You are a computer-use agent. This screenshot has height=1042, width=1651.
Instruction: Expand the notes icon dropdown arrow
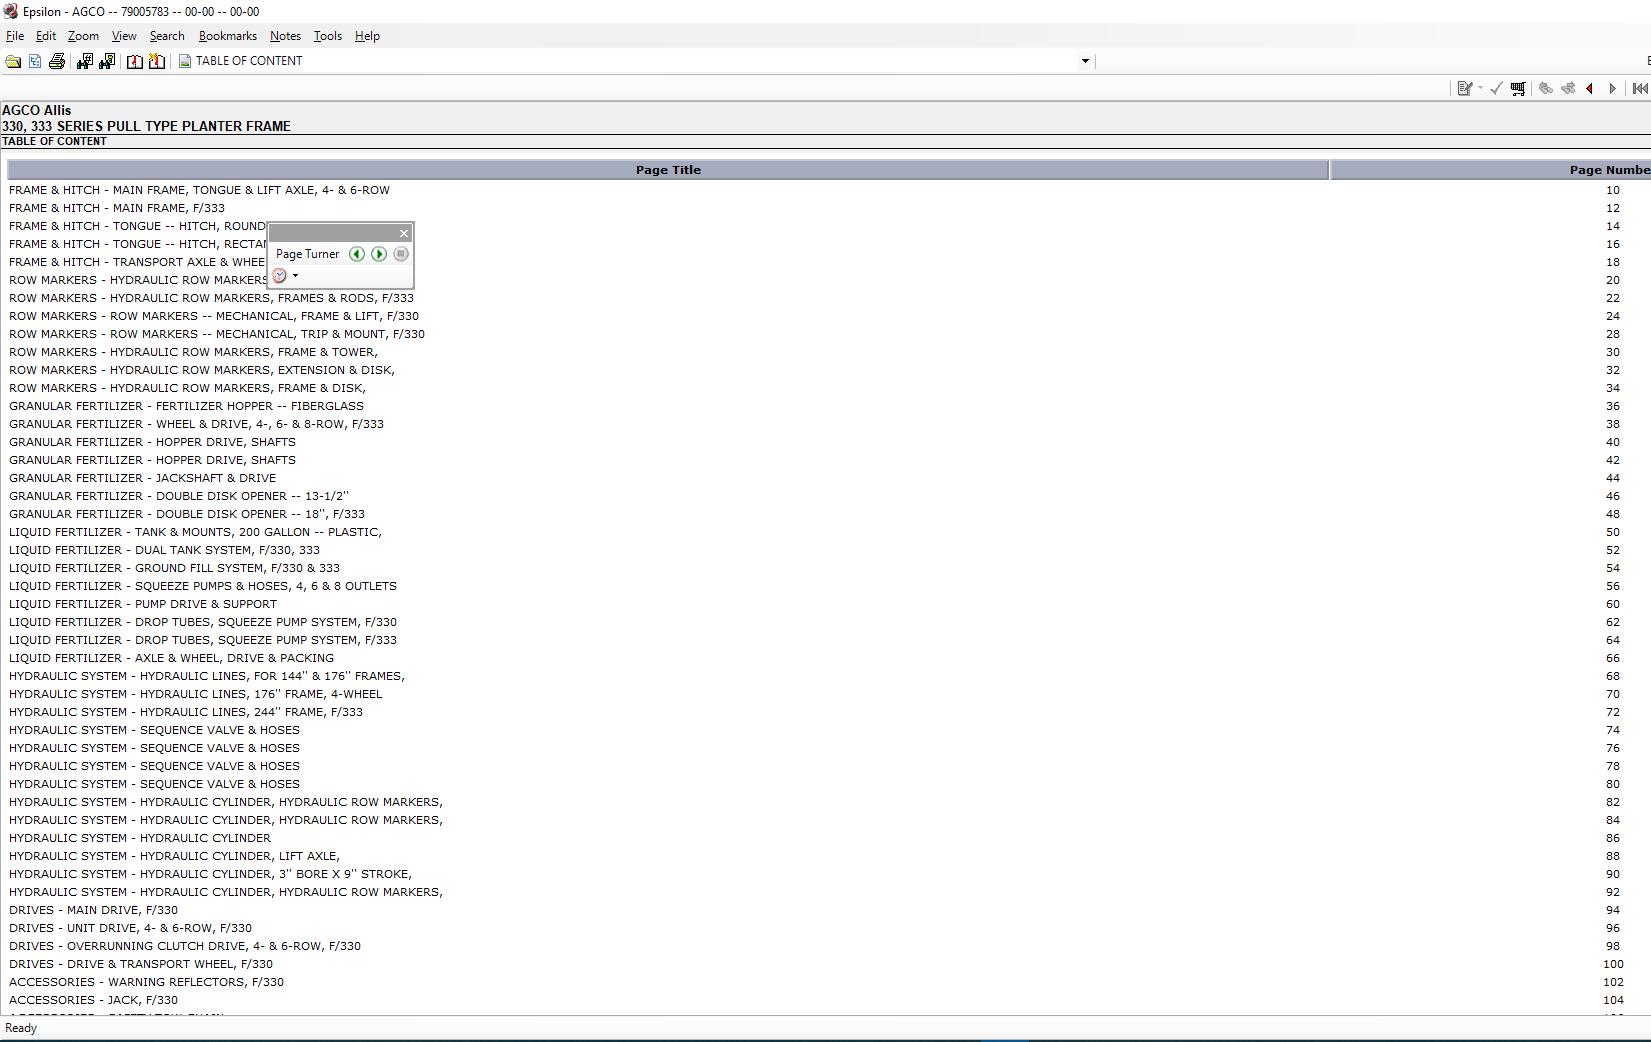[1480, 89]
